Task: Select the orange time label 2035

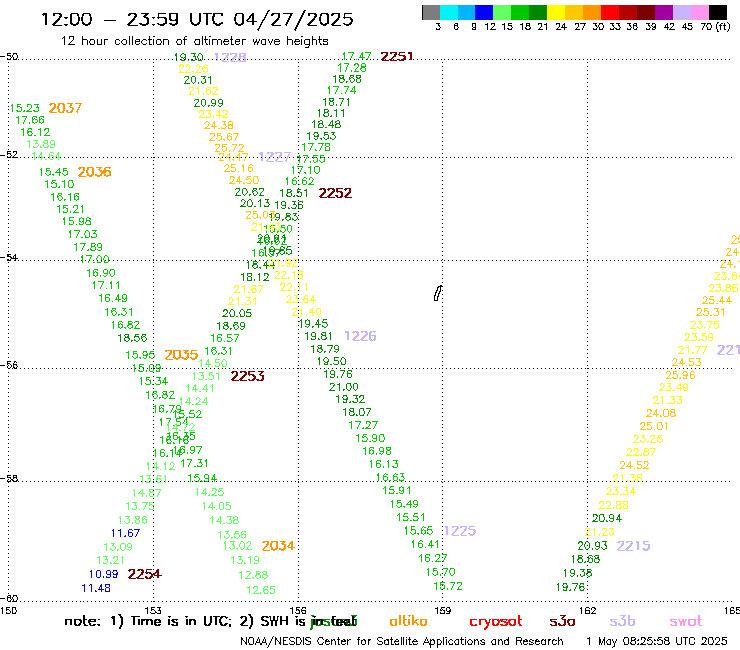Action: (181, 355)
